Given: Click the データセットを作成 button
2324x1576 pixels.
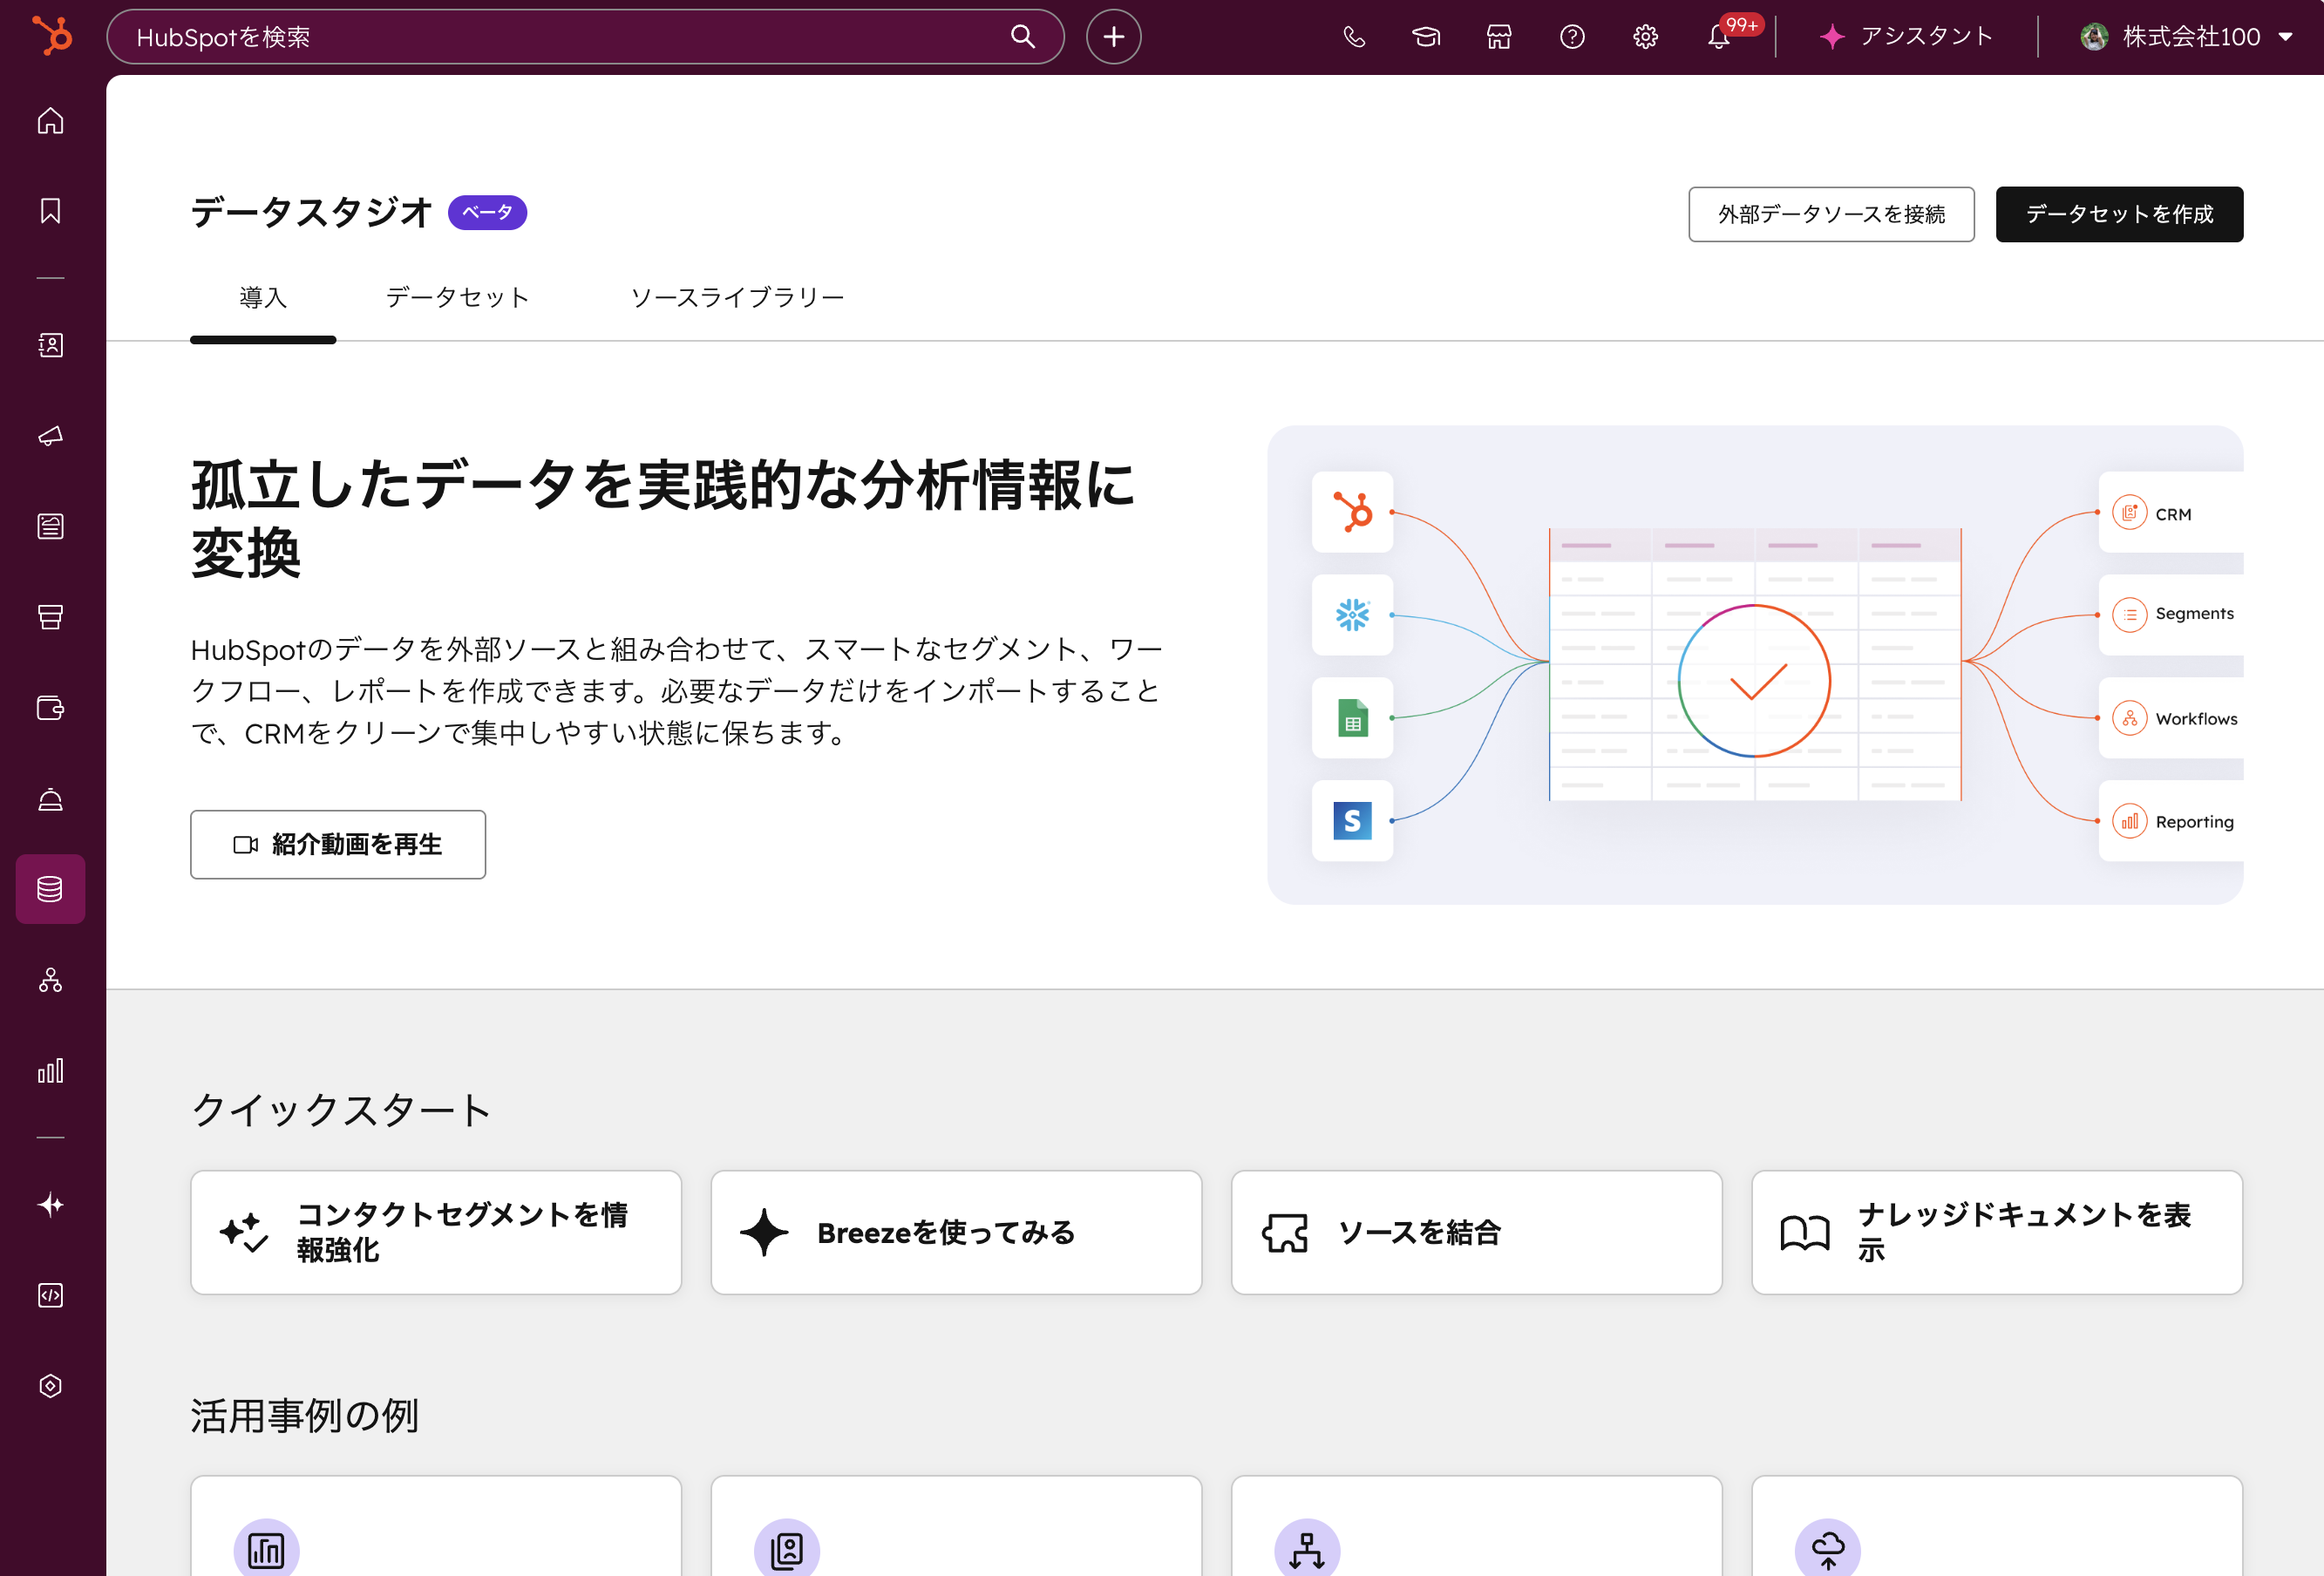Looking at the screenshot, I should [x=2119, y=213].
